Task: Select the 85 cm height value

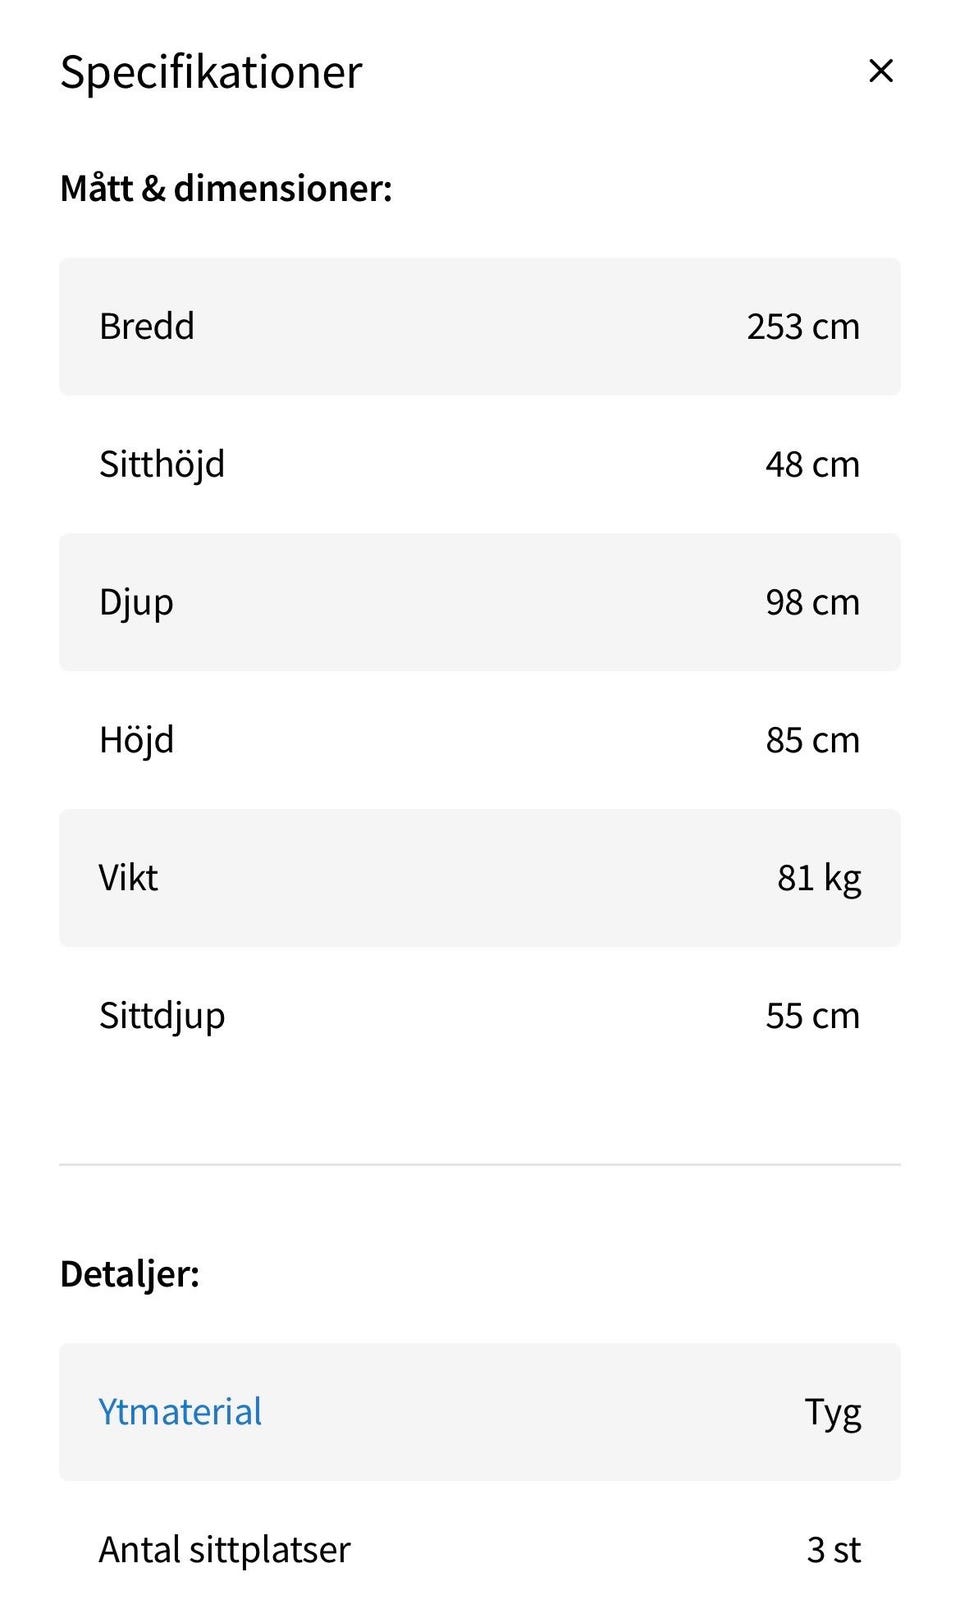Action: point(812,740)
